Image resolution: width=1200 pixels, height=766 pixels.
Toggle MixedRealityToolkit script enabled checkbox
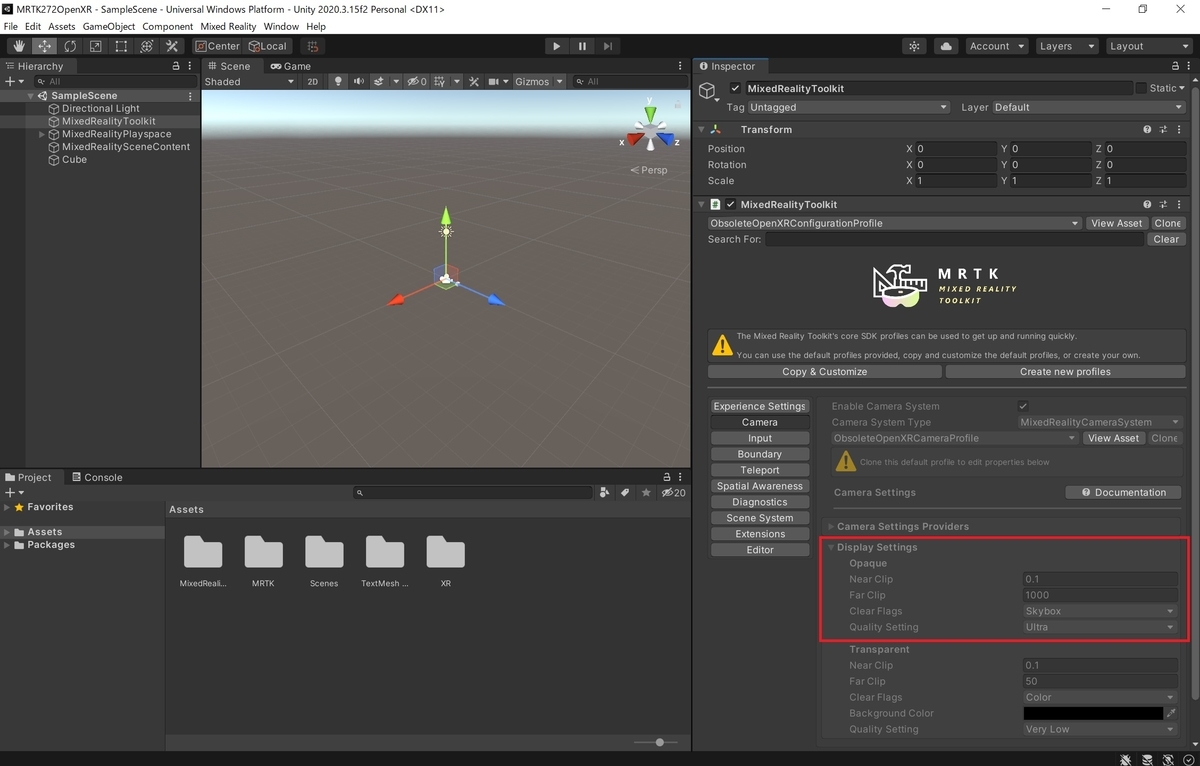(x=730, y=204)
